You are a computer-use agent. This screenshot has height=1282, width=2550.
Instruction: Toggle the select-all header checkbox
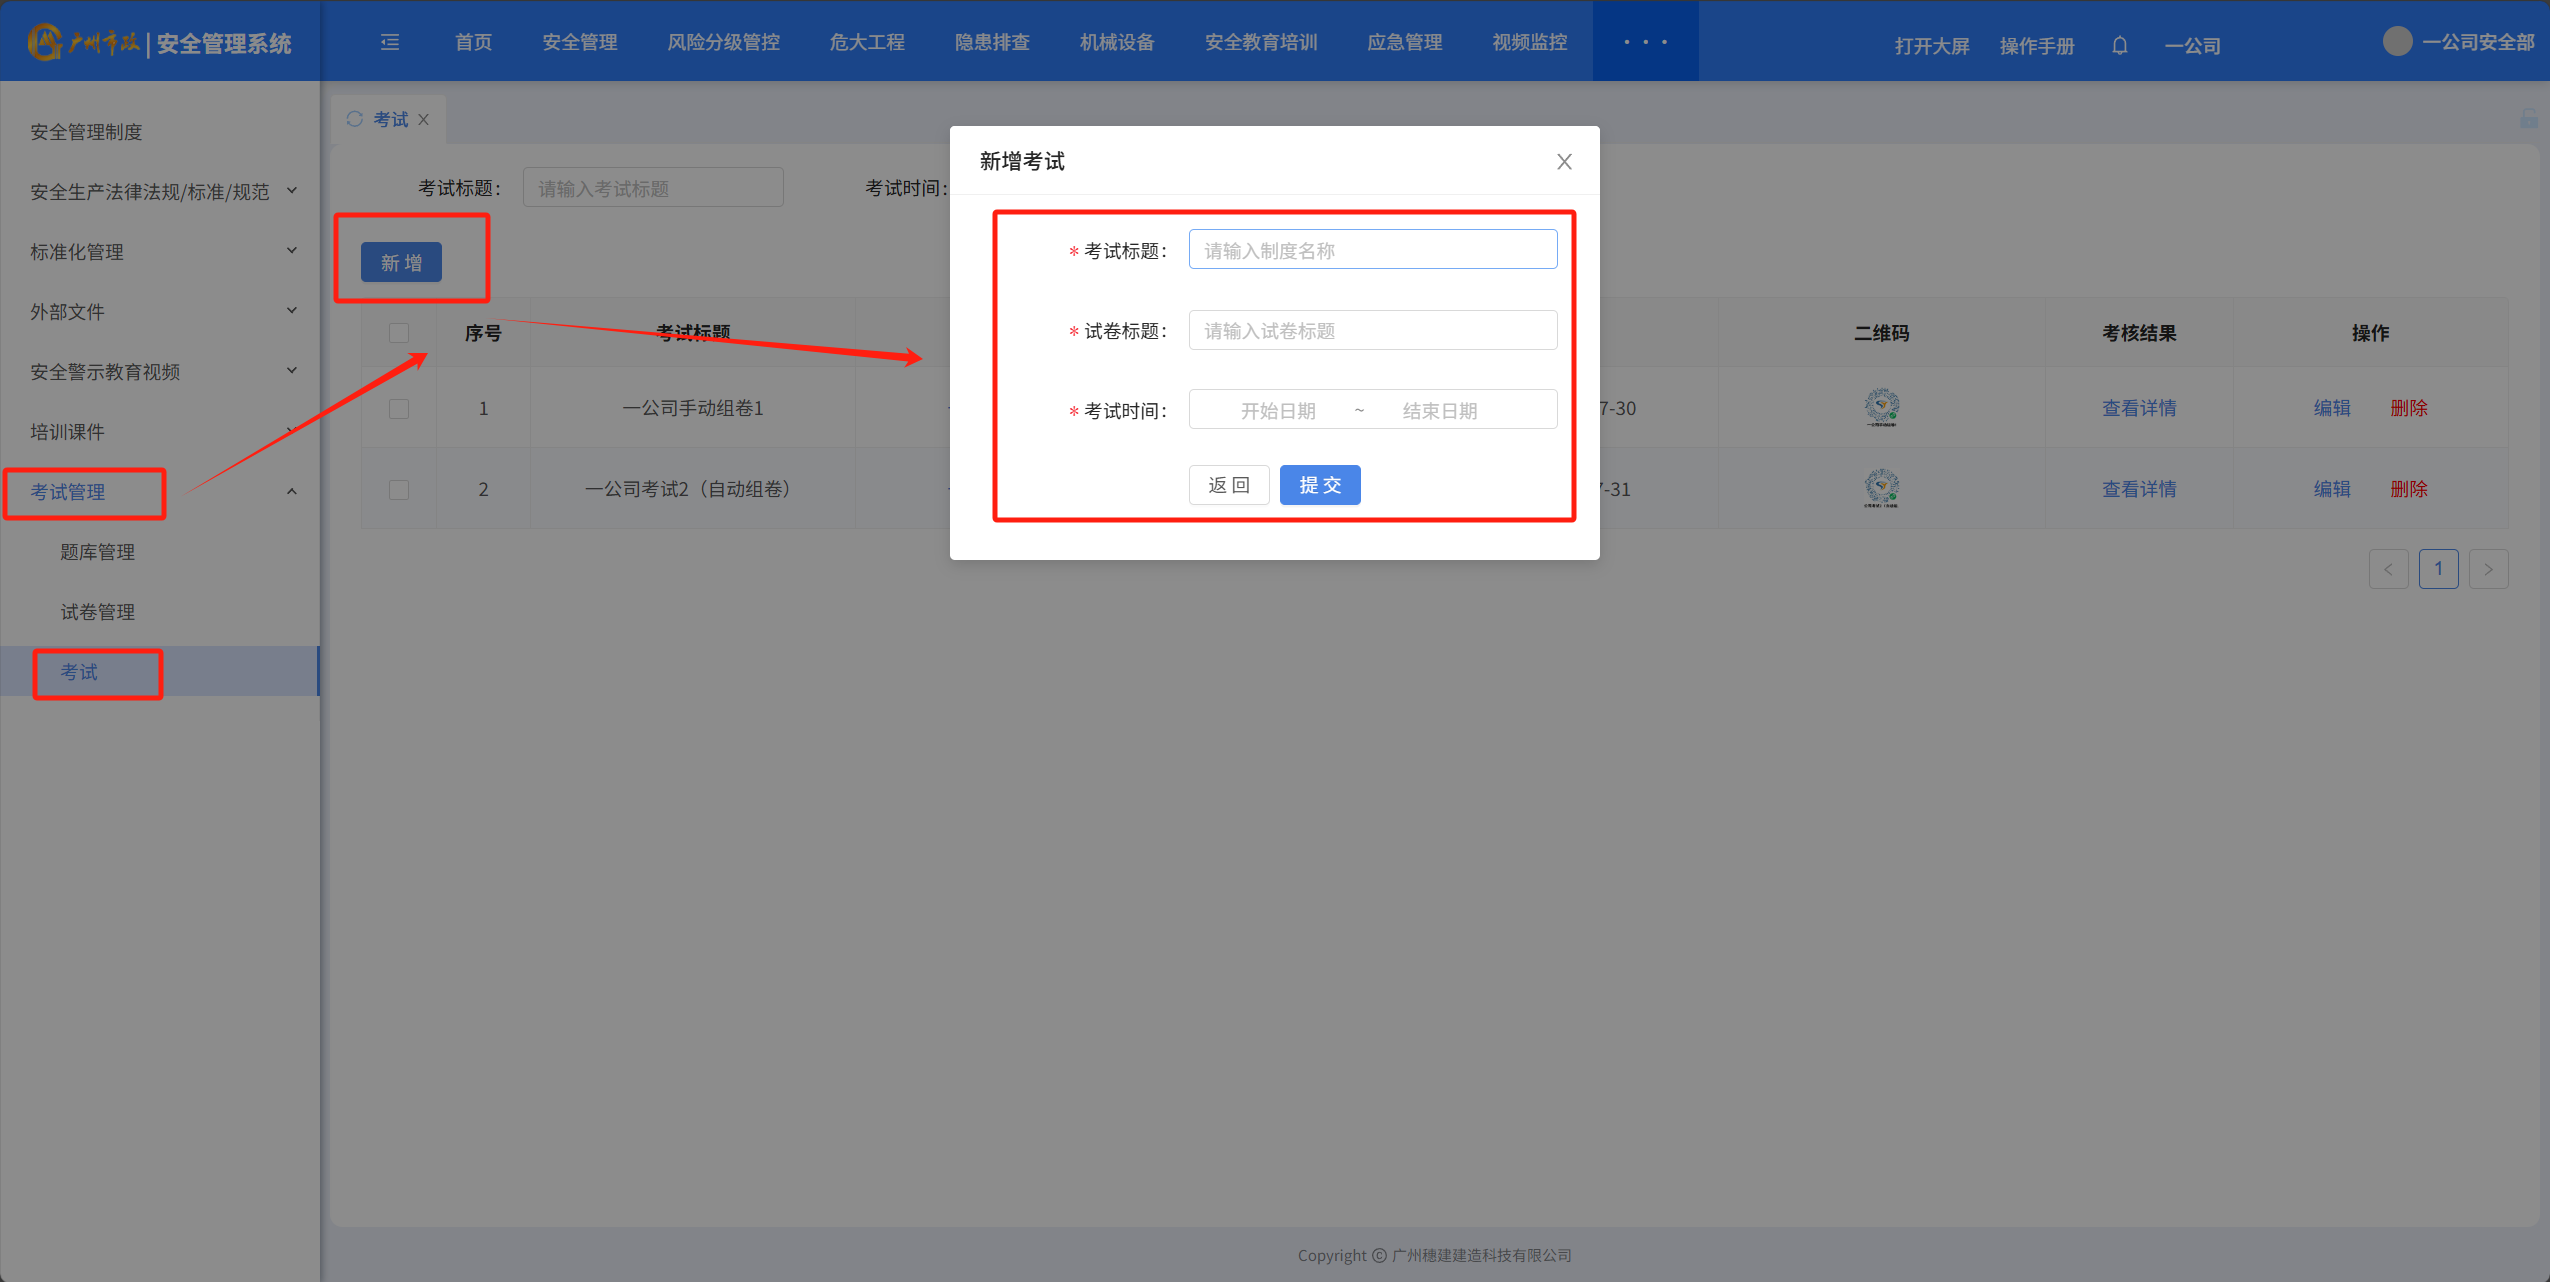coord(399,333)
